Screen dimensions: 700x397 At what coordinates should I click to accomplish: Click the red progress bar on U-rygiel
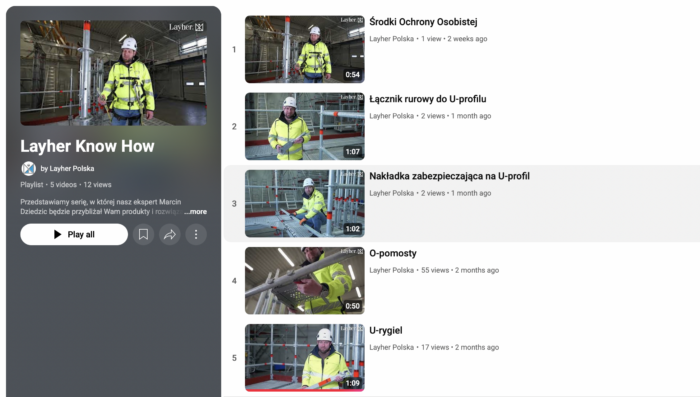point(304,390)
